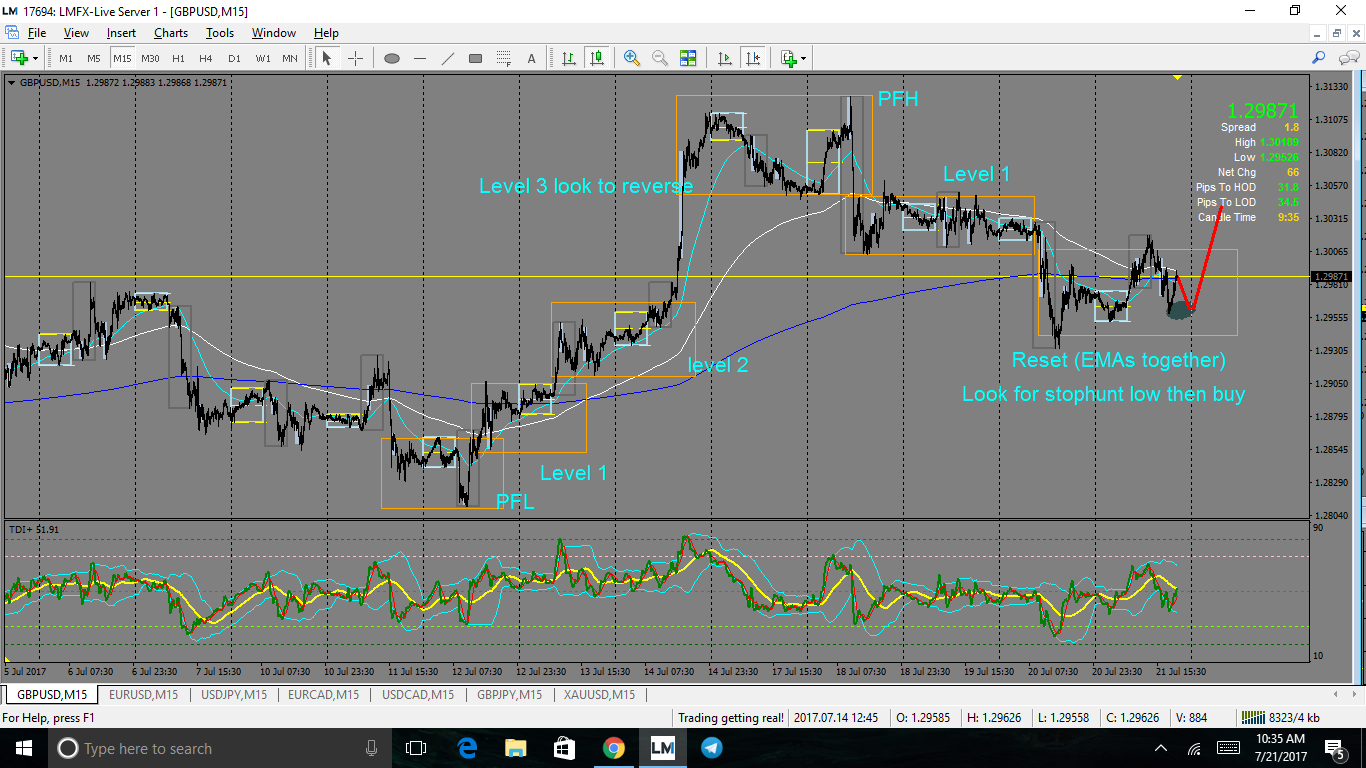The image size is (1366, 768).
Task: Switch timeframe to M30
Action: (150, 58)
